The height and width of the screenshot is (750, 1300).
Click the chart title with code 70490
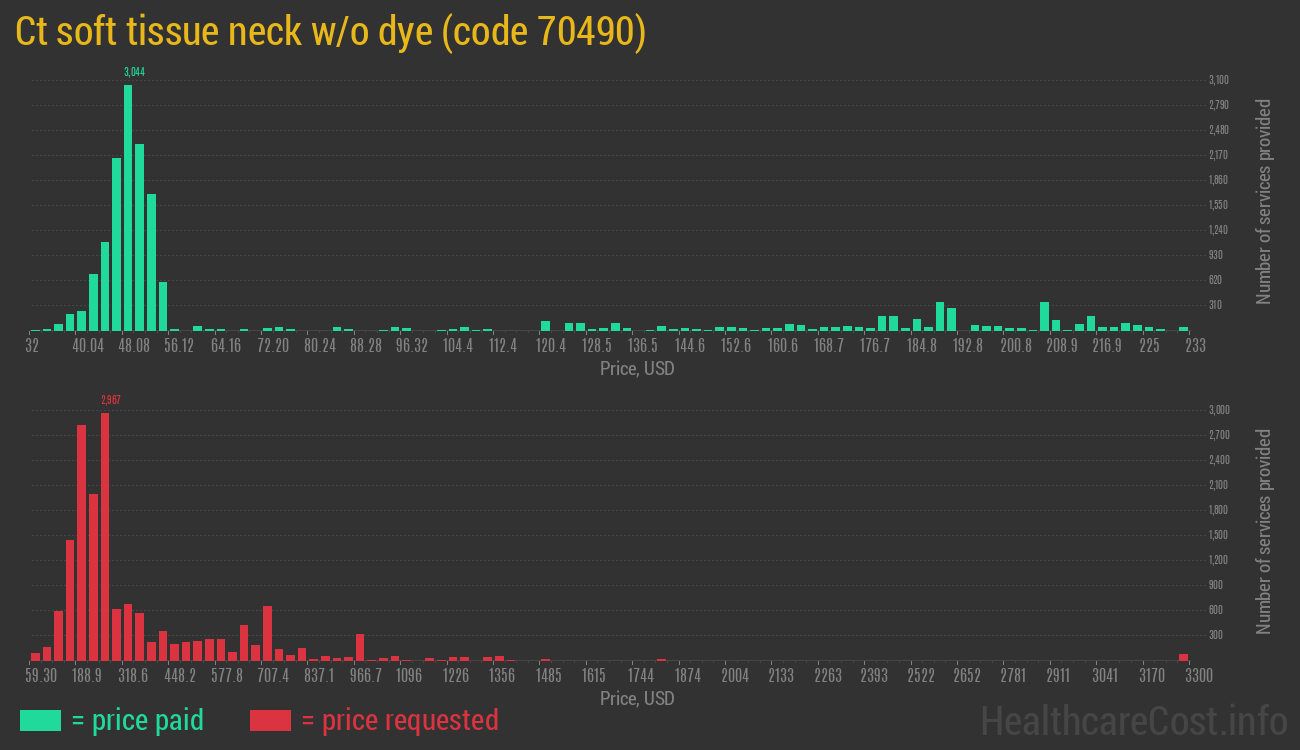[331, 32]
